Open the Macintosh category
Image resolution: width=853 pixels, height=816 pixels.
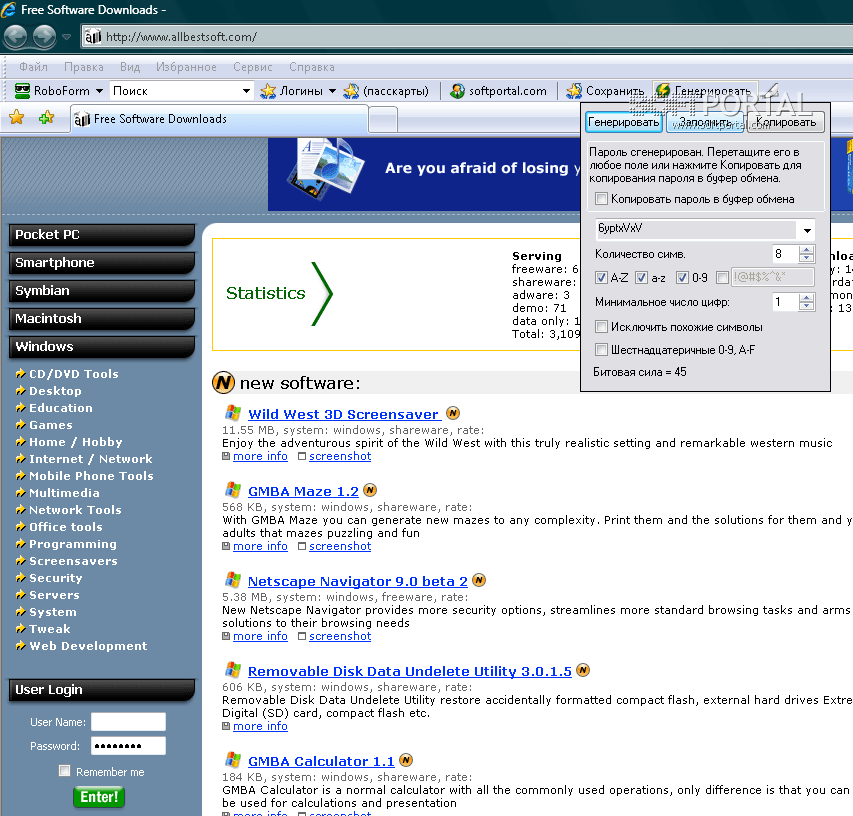coord(102,319)
